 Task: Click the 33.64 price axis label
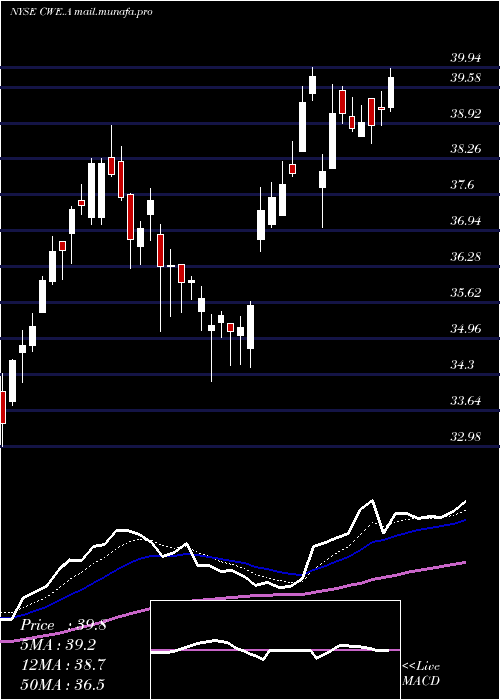coord(466,401)
